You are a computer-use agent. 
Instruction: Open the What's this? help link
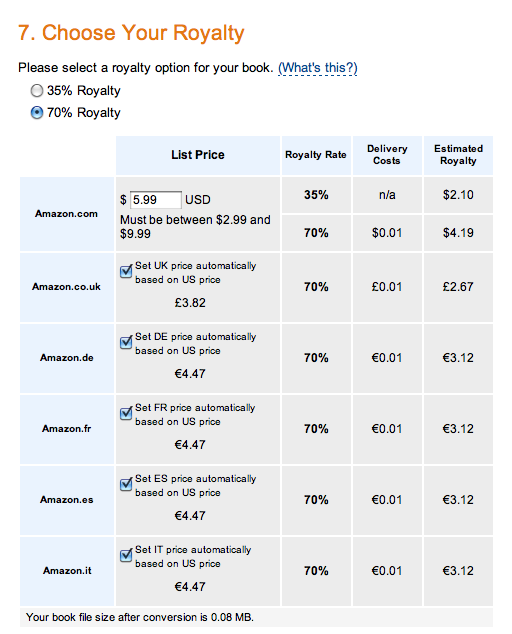[317, 68]
